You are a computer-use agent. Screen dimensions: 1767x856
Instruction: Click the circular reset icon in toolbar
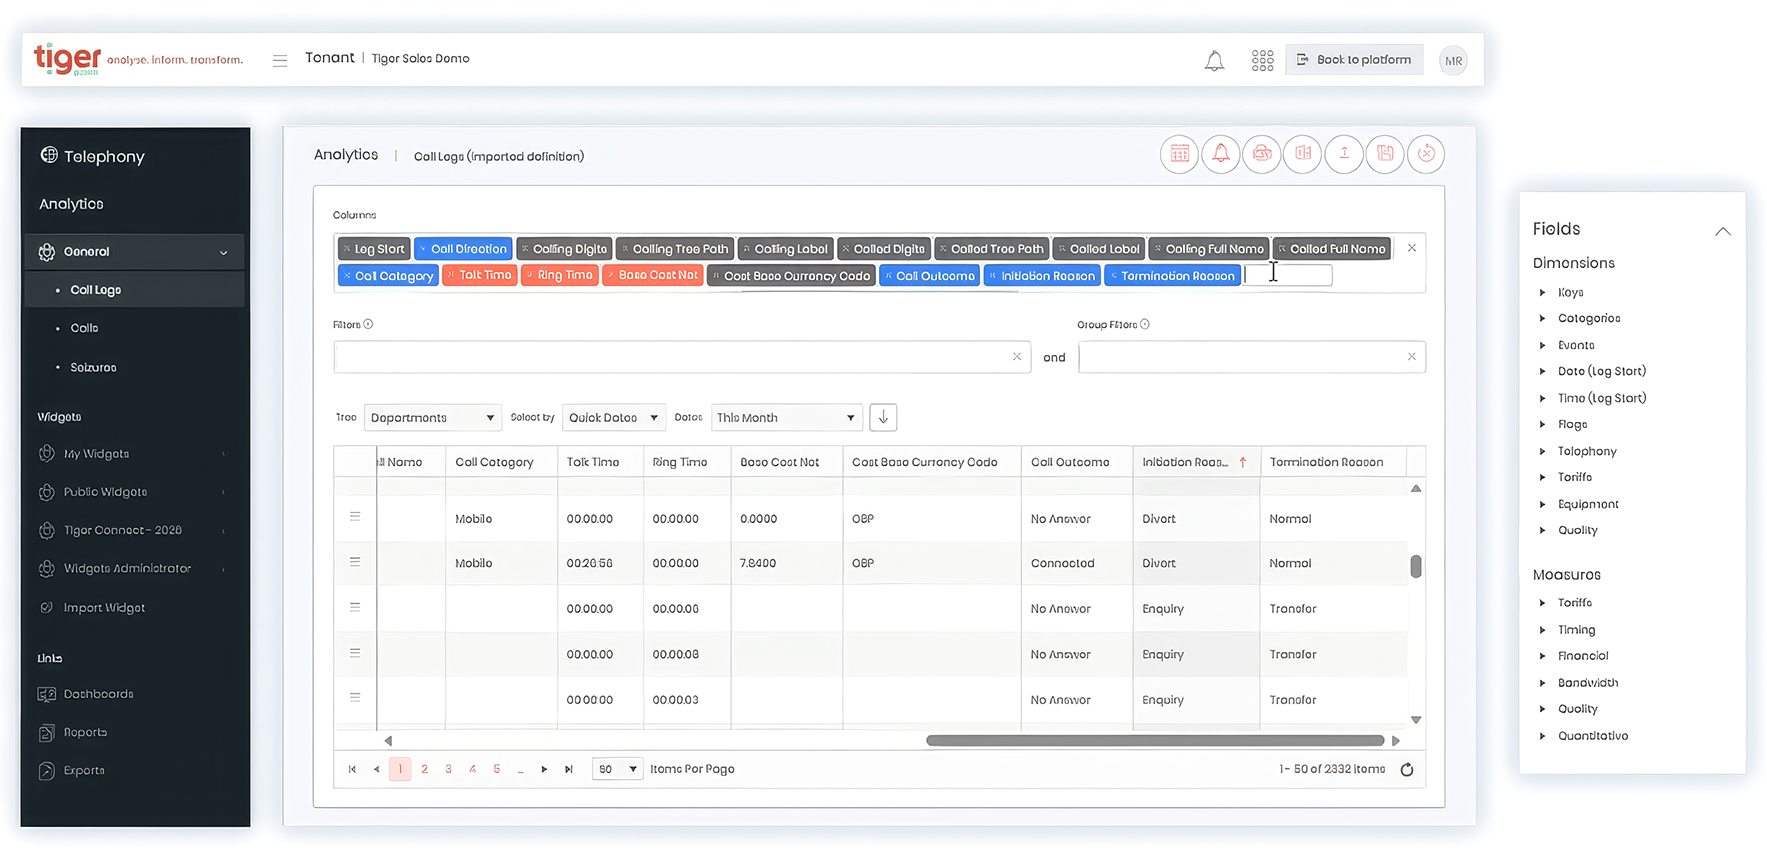pos(1426,154)
